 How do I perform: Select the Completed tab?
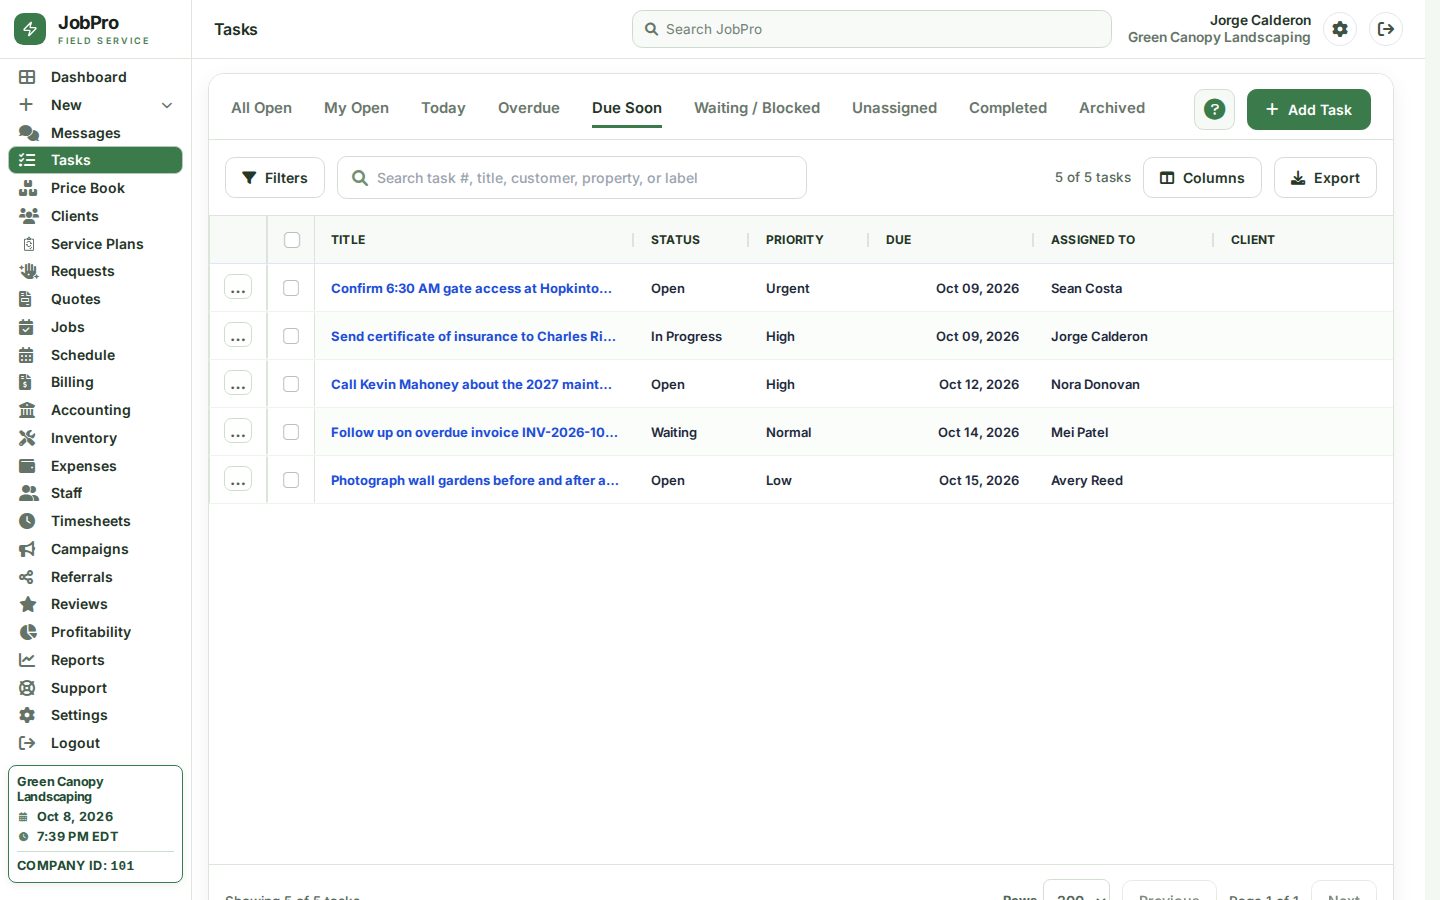coord(1008,108)
